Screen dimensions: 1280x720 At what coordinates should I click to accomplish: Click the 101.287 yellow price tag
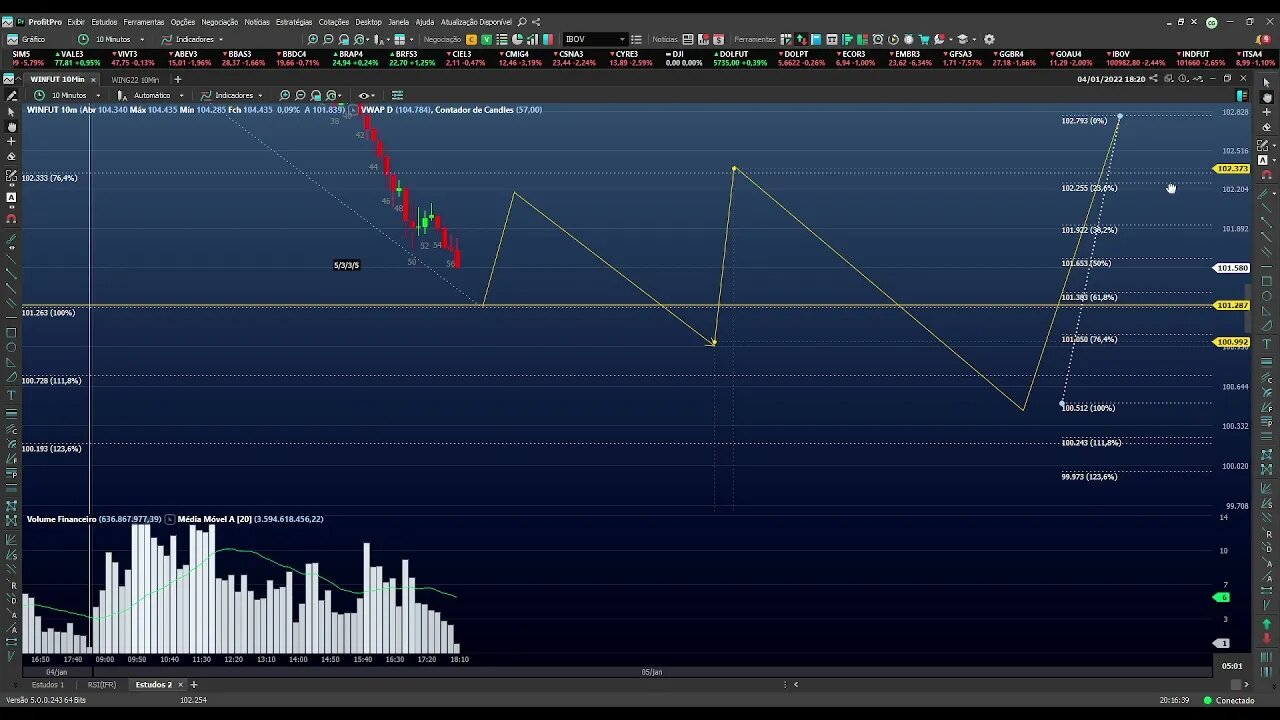pos(1231,305)
